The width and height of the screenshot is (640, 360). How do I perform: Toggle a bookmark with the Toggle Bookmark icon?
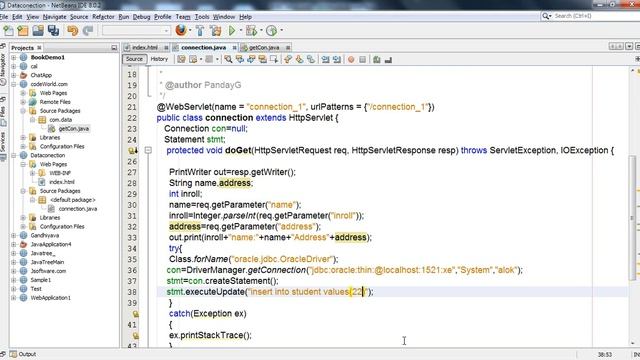coord(311,60)
